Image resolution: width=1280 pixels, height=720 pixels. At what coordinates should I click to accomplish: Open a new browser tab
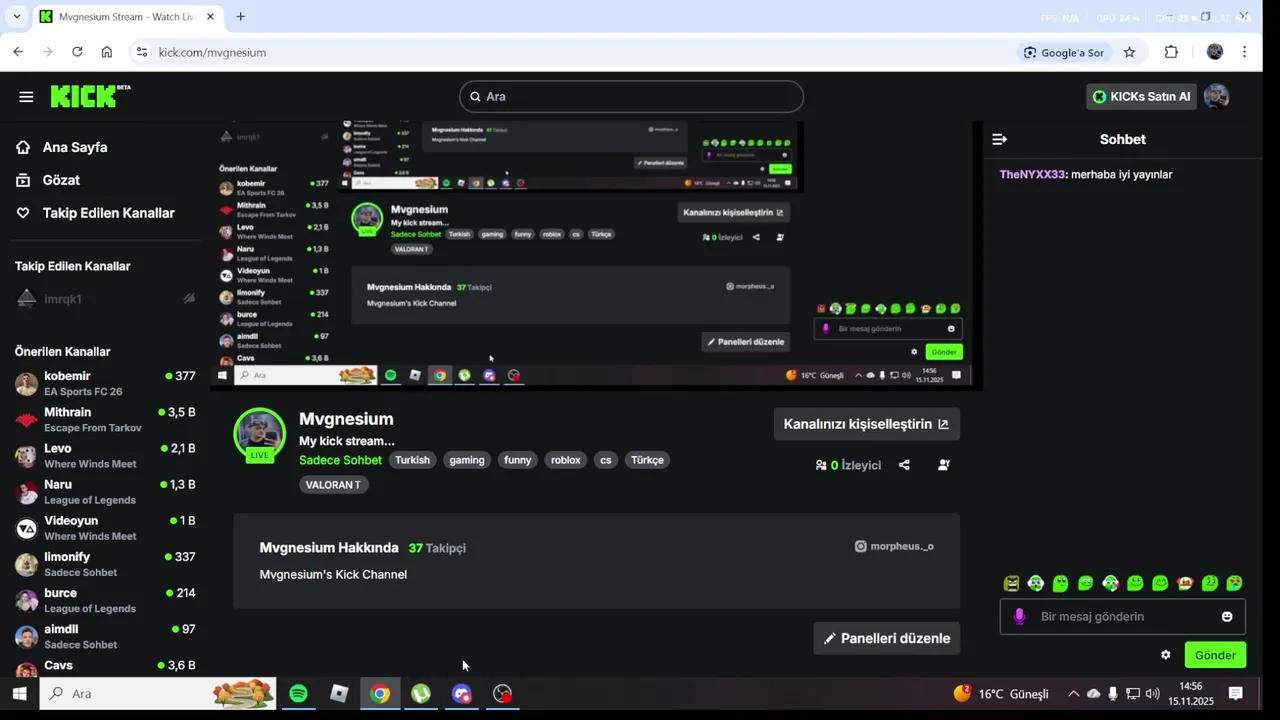pyautogui.click(x=240, y=17)
